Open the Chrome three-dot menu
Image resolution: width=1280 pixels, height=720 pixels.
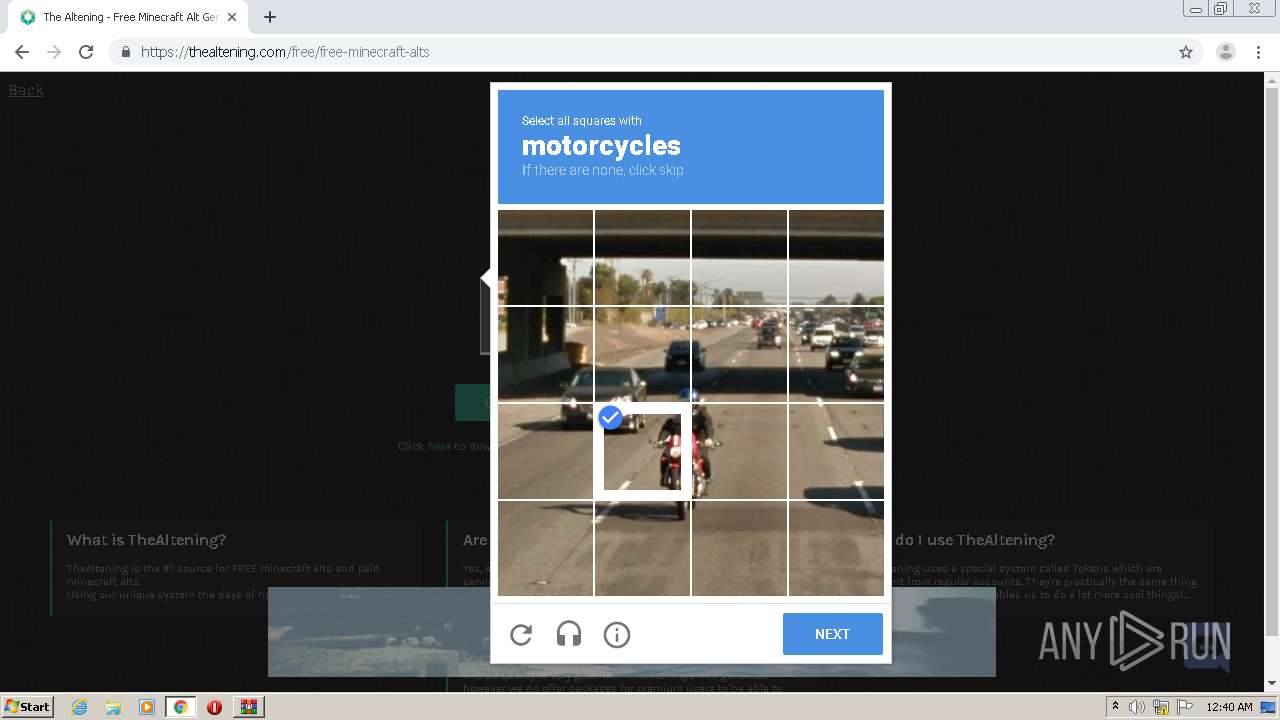point(1258,52)
